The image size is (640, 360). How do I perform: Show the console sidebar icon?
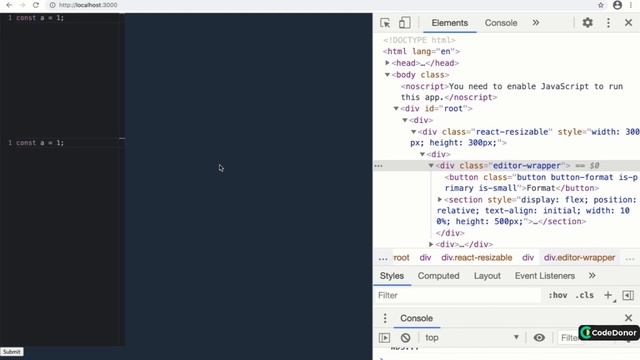384,338
